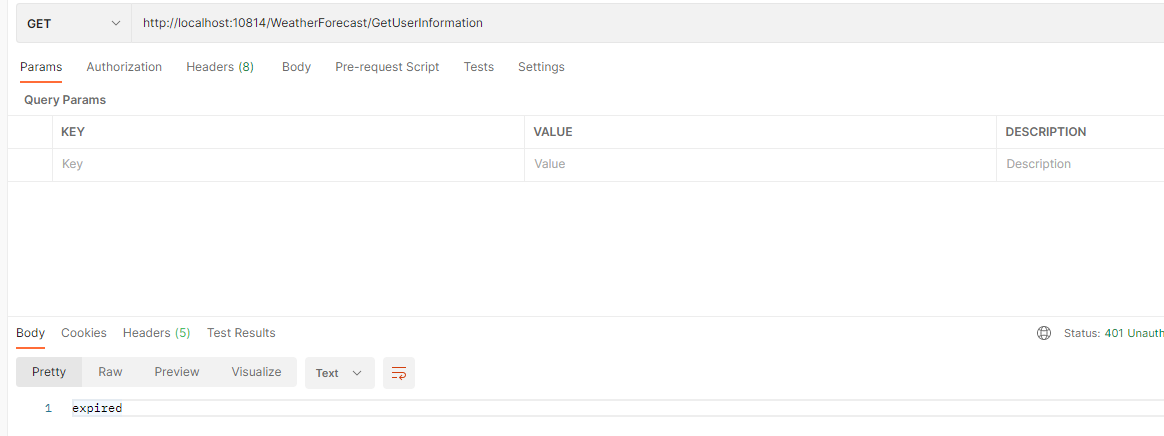Click the globe network icon near Status
The image size is (1164, 436).
click(x=1044, y=333)
